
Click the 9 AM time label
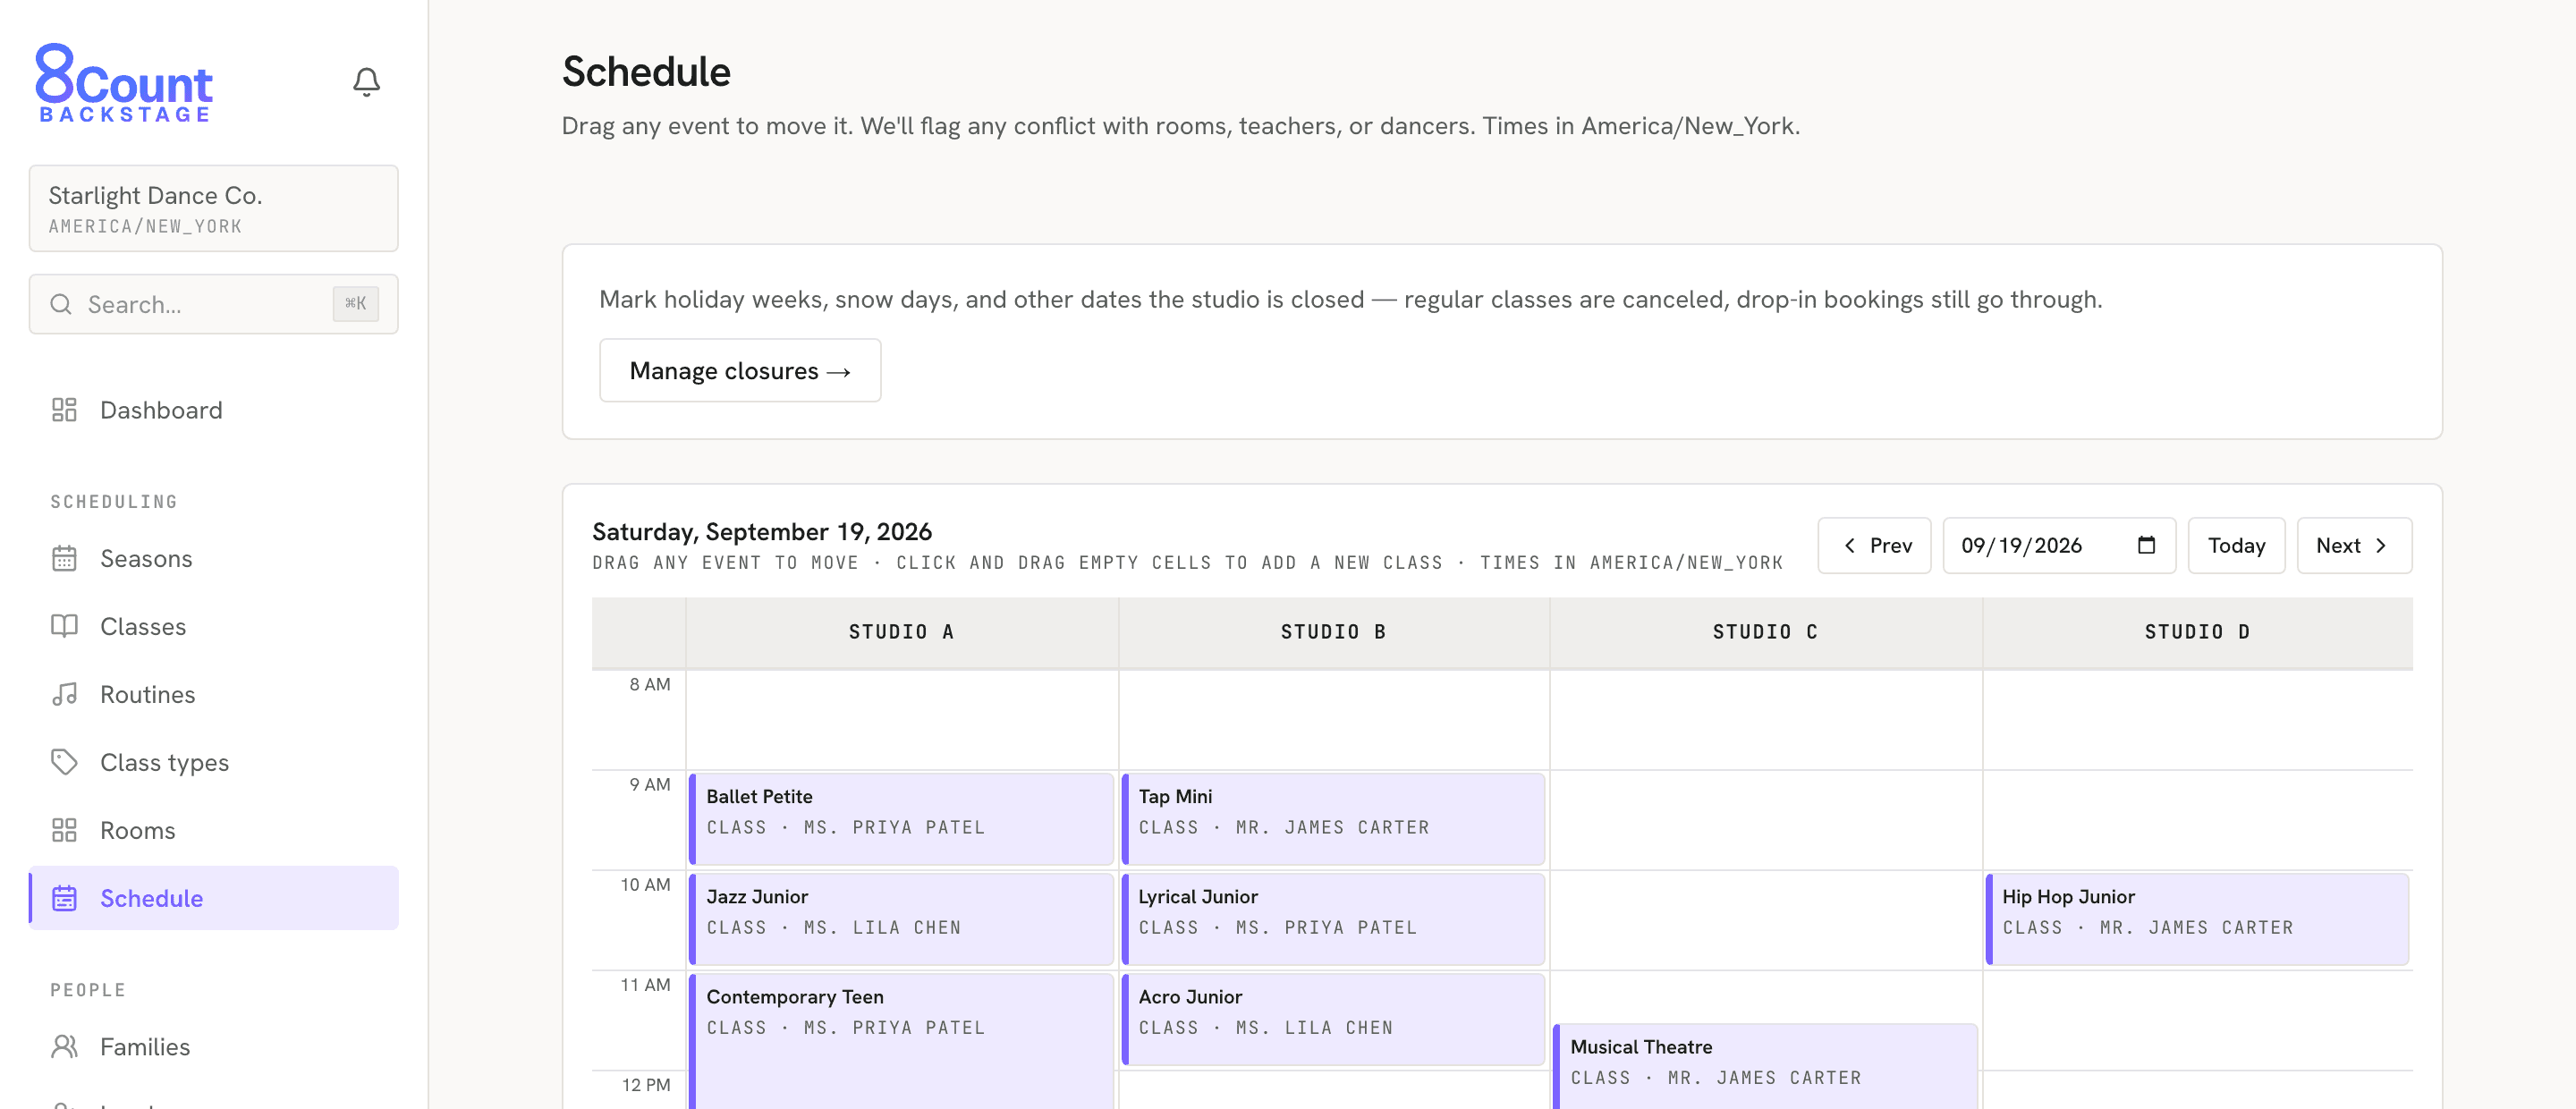[649, 784]
